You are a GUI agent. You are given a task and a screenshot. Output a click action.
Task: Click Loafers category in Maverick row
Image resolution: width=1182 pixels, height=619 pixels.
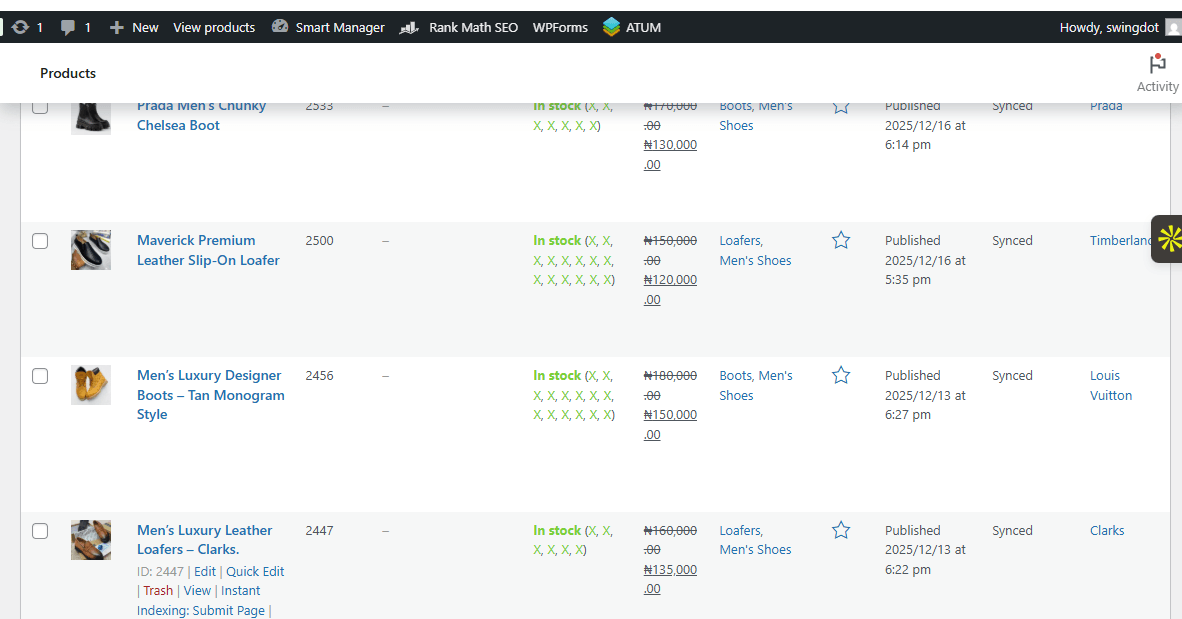pyautogui.click(x=740, y=241)
